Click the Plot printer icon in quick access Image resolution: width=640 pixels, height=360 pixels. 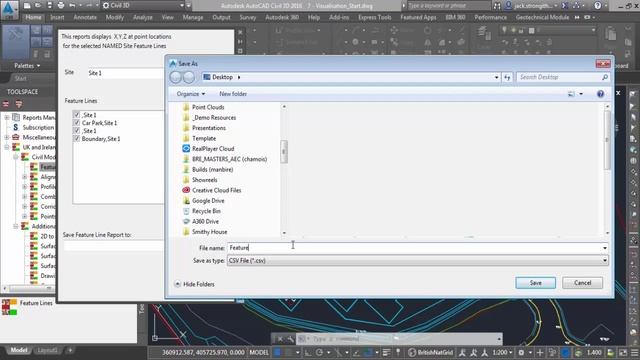point(61,6)
